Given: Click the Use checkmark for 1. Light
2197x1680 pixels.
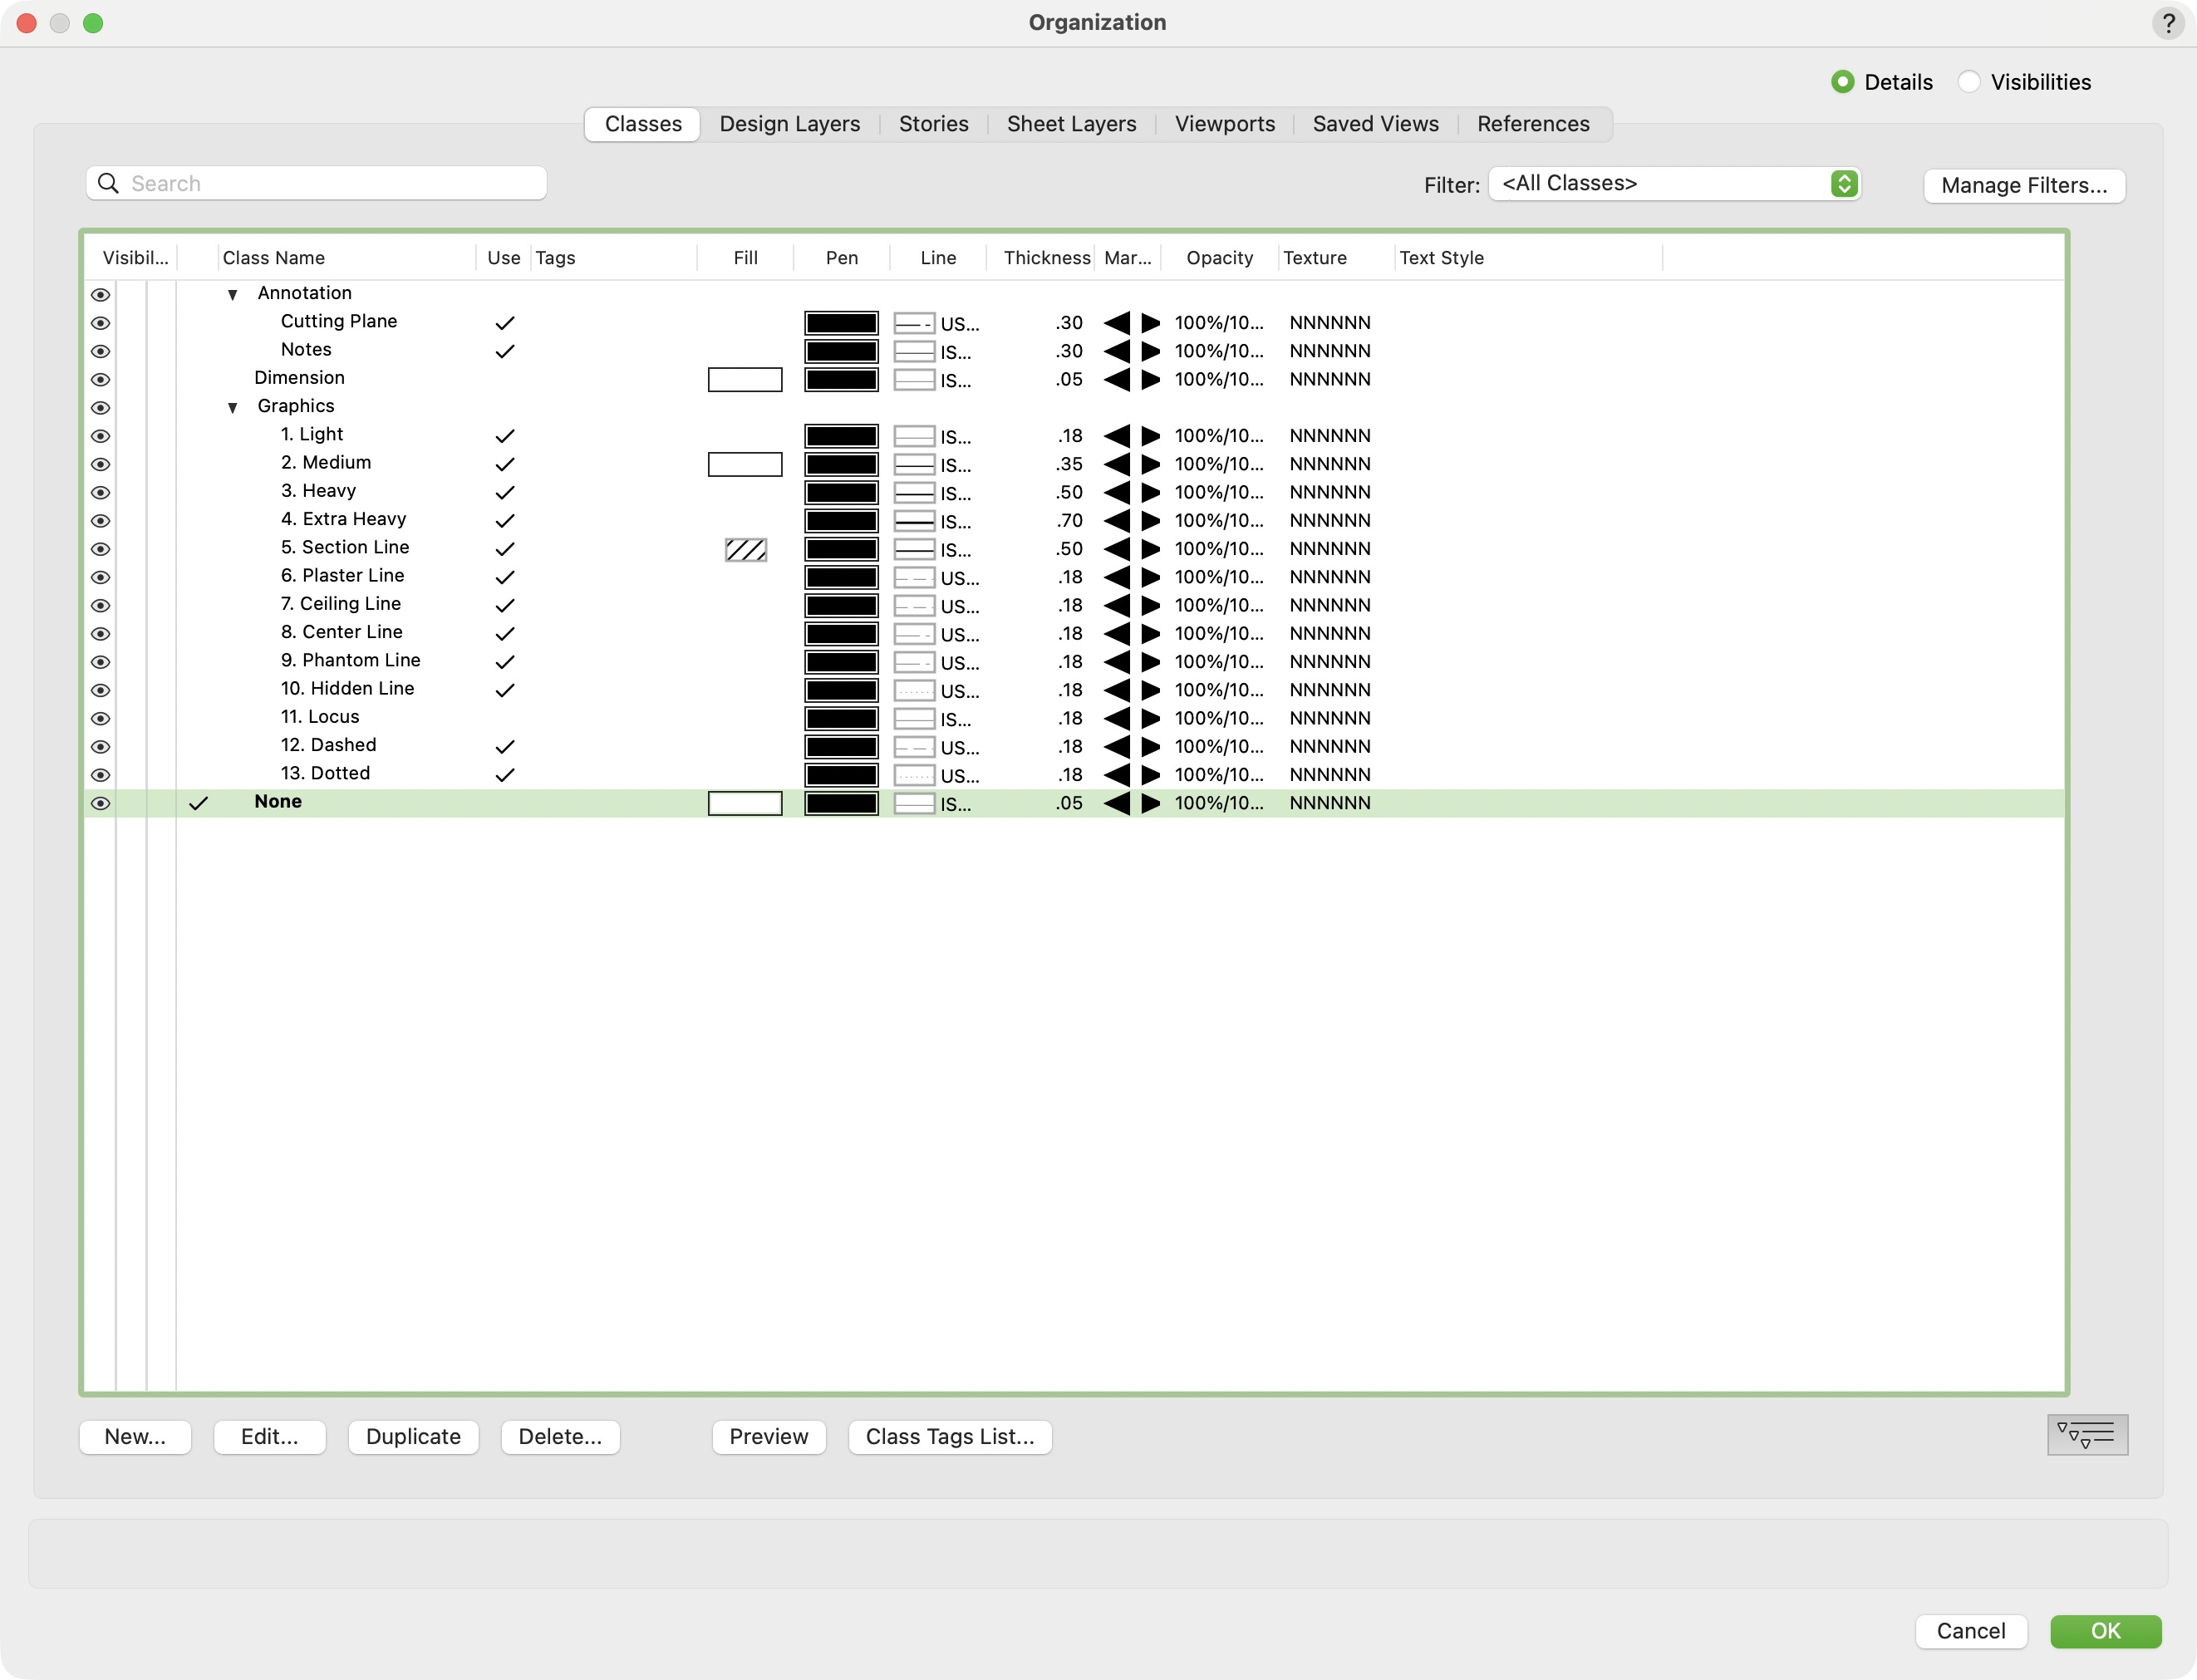Looking at the screenshot, I should pyautogui.click(x=505, y=436).
